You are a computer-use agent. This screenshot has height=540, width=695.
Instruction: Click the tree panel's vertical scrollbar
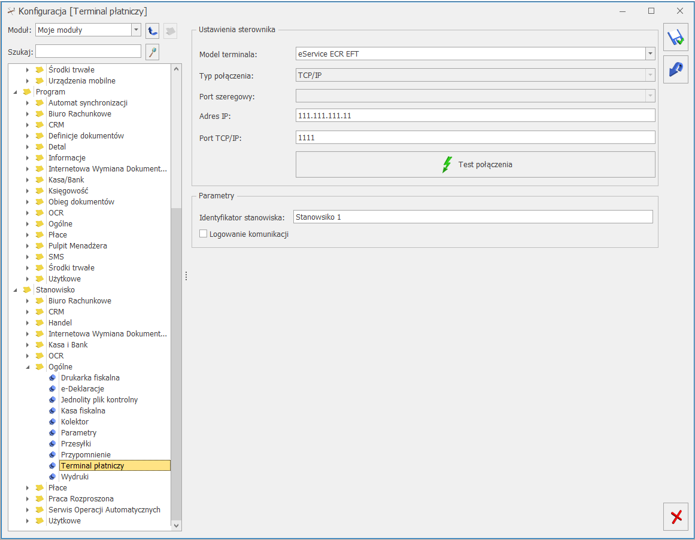176,360
